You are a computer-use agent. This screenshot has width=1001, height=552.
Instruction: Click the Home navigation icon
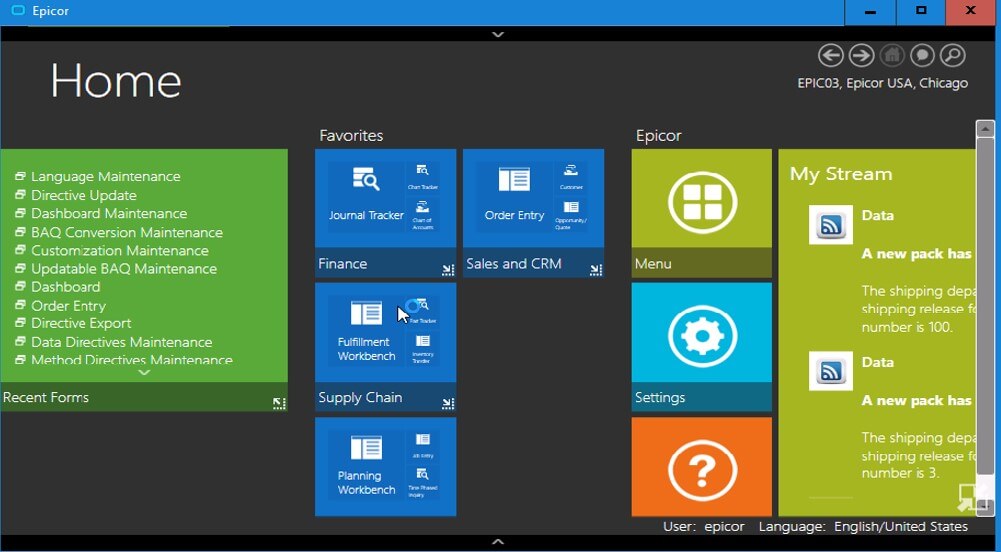(x=892, y=56)
